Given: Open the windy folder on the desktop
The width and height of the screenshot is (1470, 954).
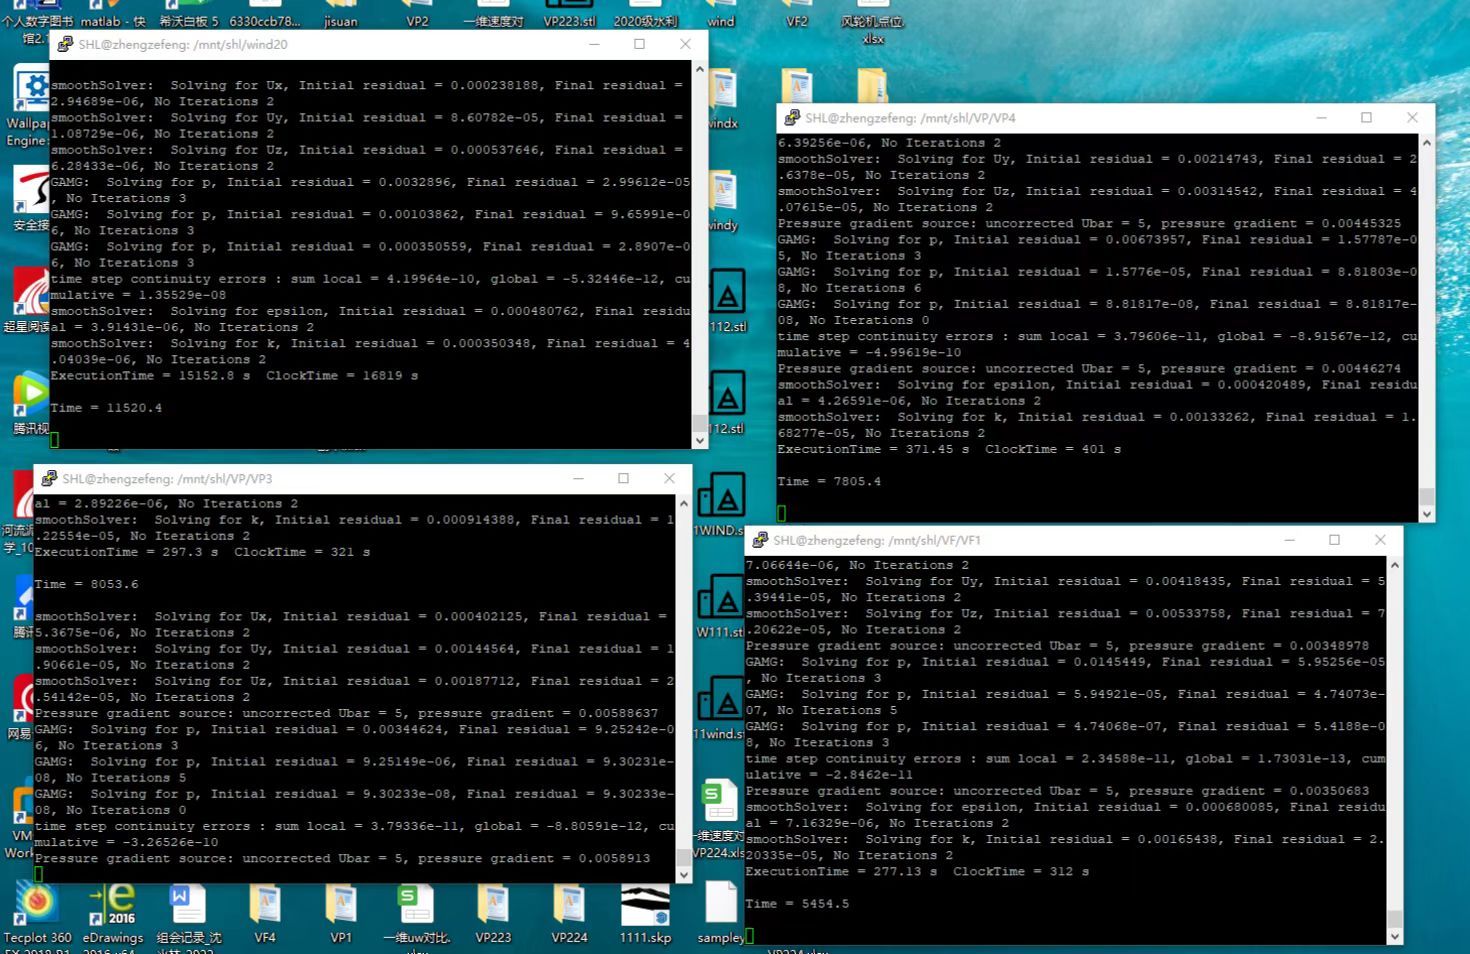Looking at the screenshot, I should (722, 195).
